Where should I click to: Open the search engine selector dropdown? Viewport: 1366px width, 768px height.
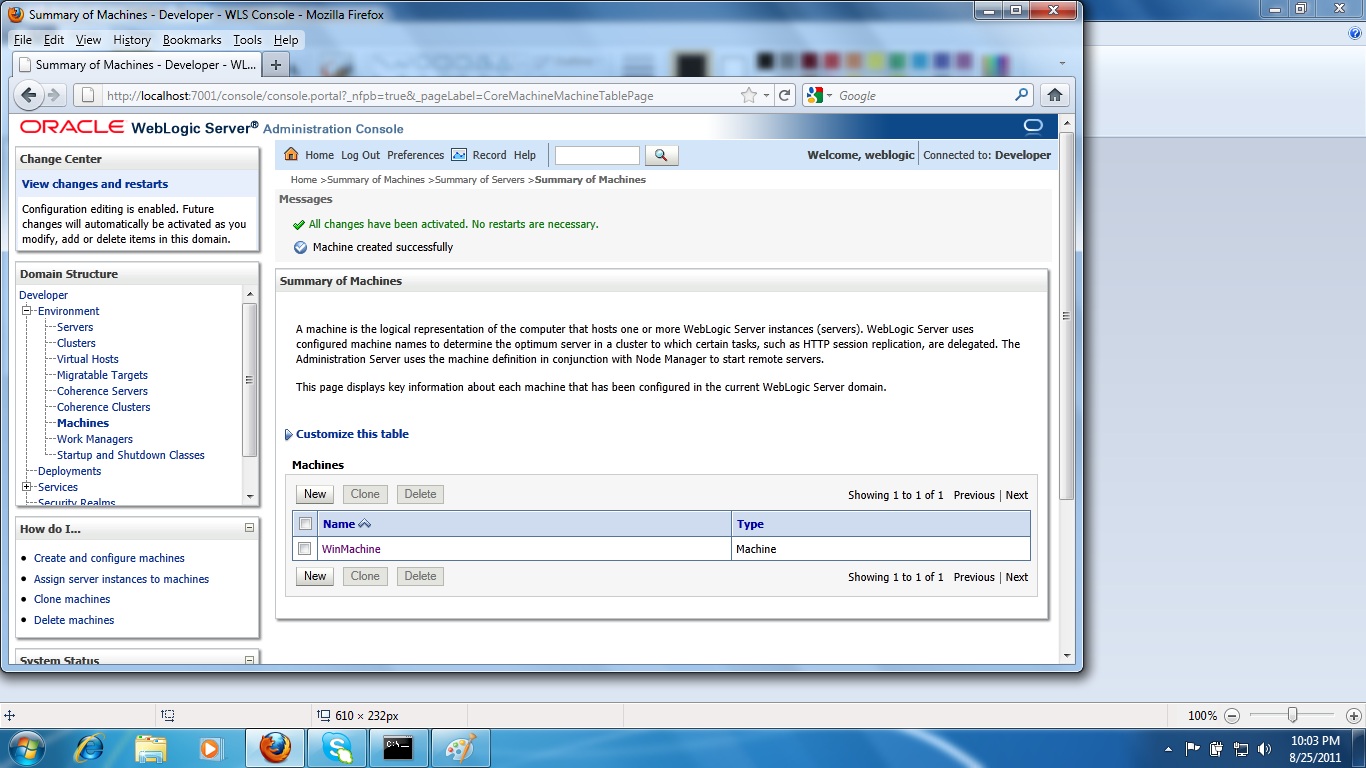830,96
